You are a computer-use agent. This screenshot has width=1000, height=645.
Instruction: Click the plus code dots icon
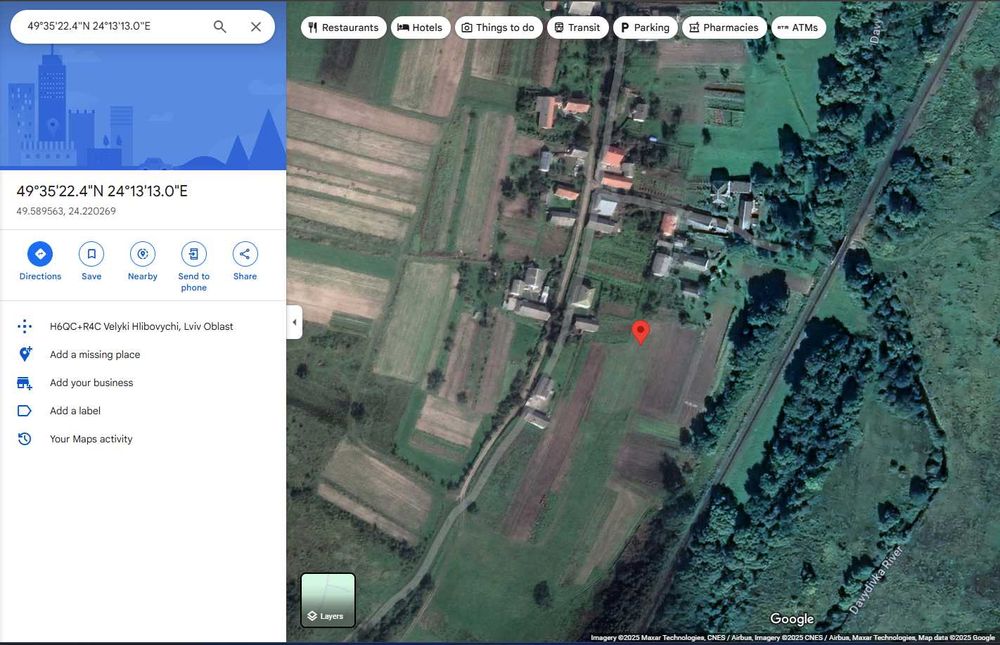click(24, 327)
